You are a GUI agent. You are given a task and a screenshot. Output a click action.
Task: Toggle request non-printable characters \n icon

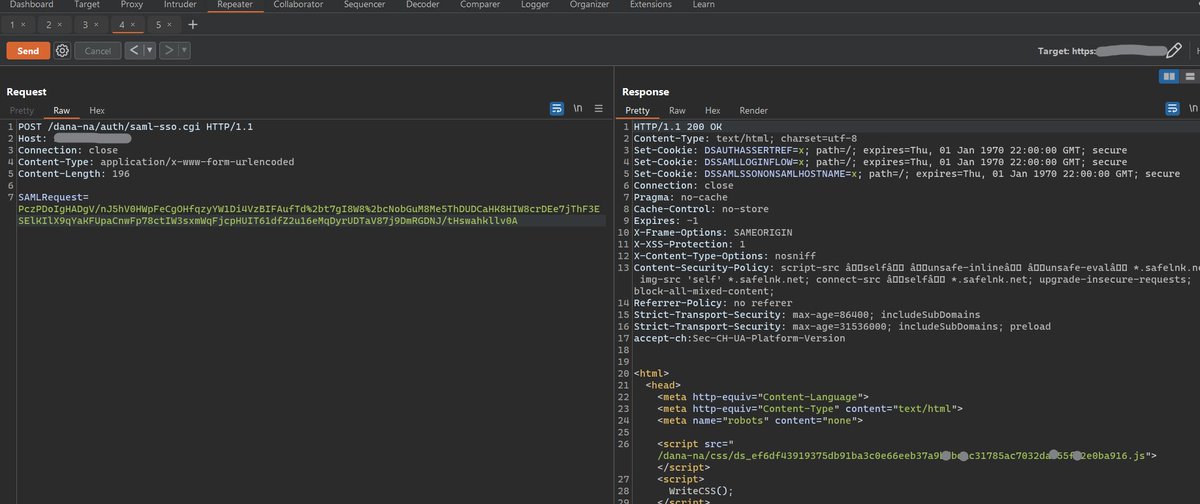coord(578,109)
